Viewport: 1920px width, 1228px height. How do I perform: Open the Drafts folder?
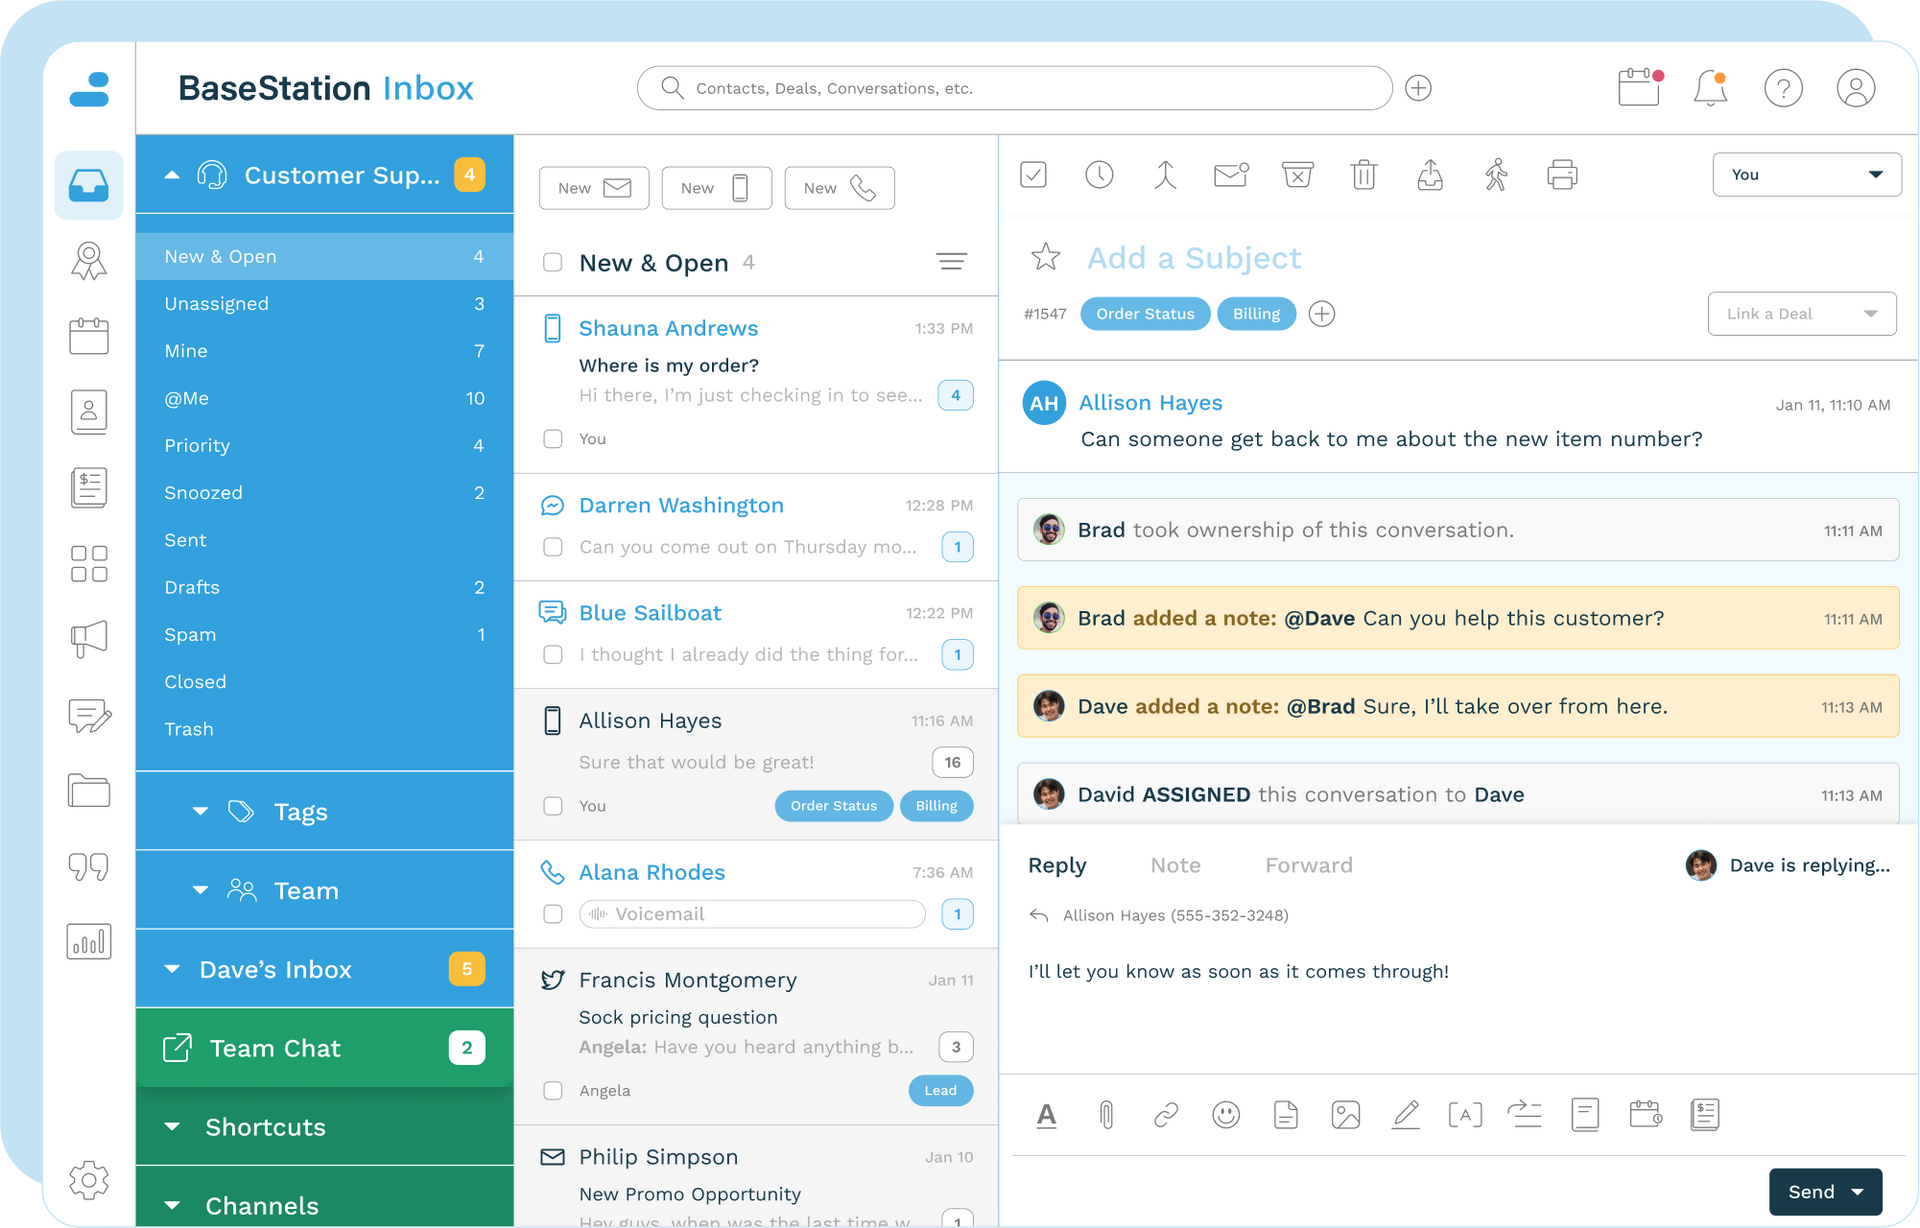pos(325,587)
